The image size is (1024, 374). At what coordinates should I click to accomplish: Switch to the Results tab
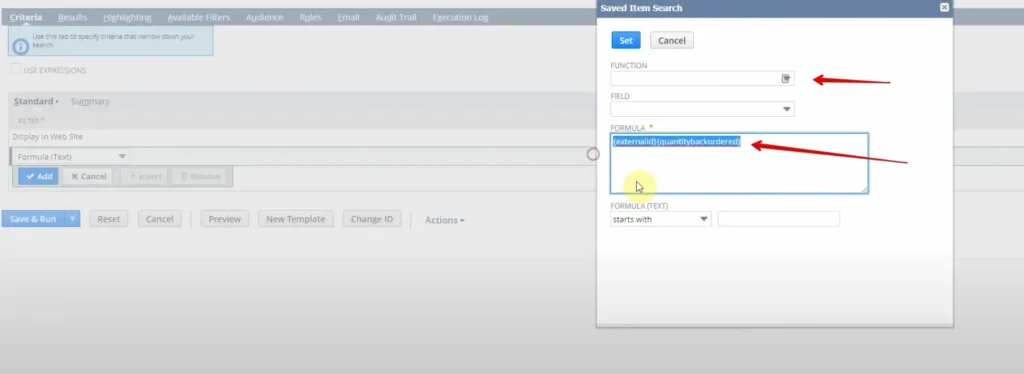point(72,18)
